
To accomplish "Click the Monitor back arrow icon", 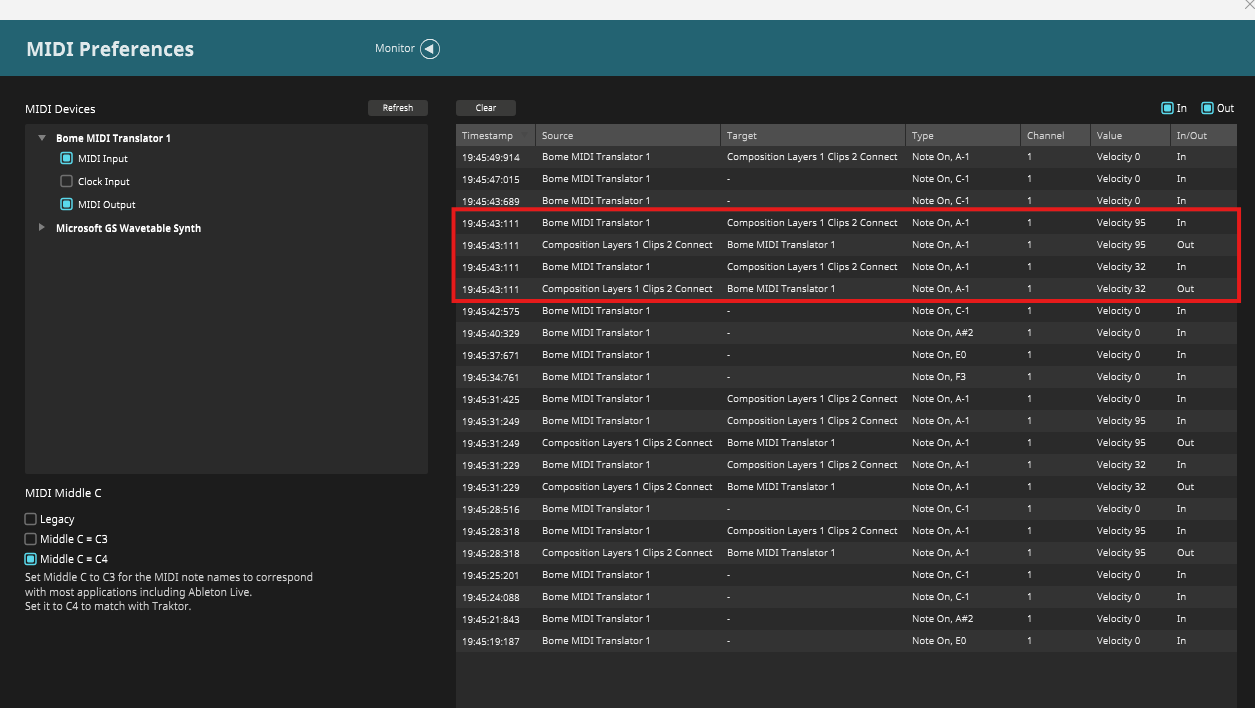I will 430,49.
